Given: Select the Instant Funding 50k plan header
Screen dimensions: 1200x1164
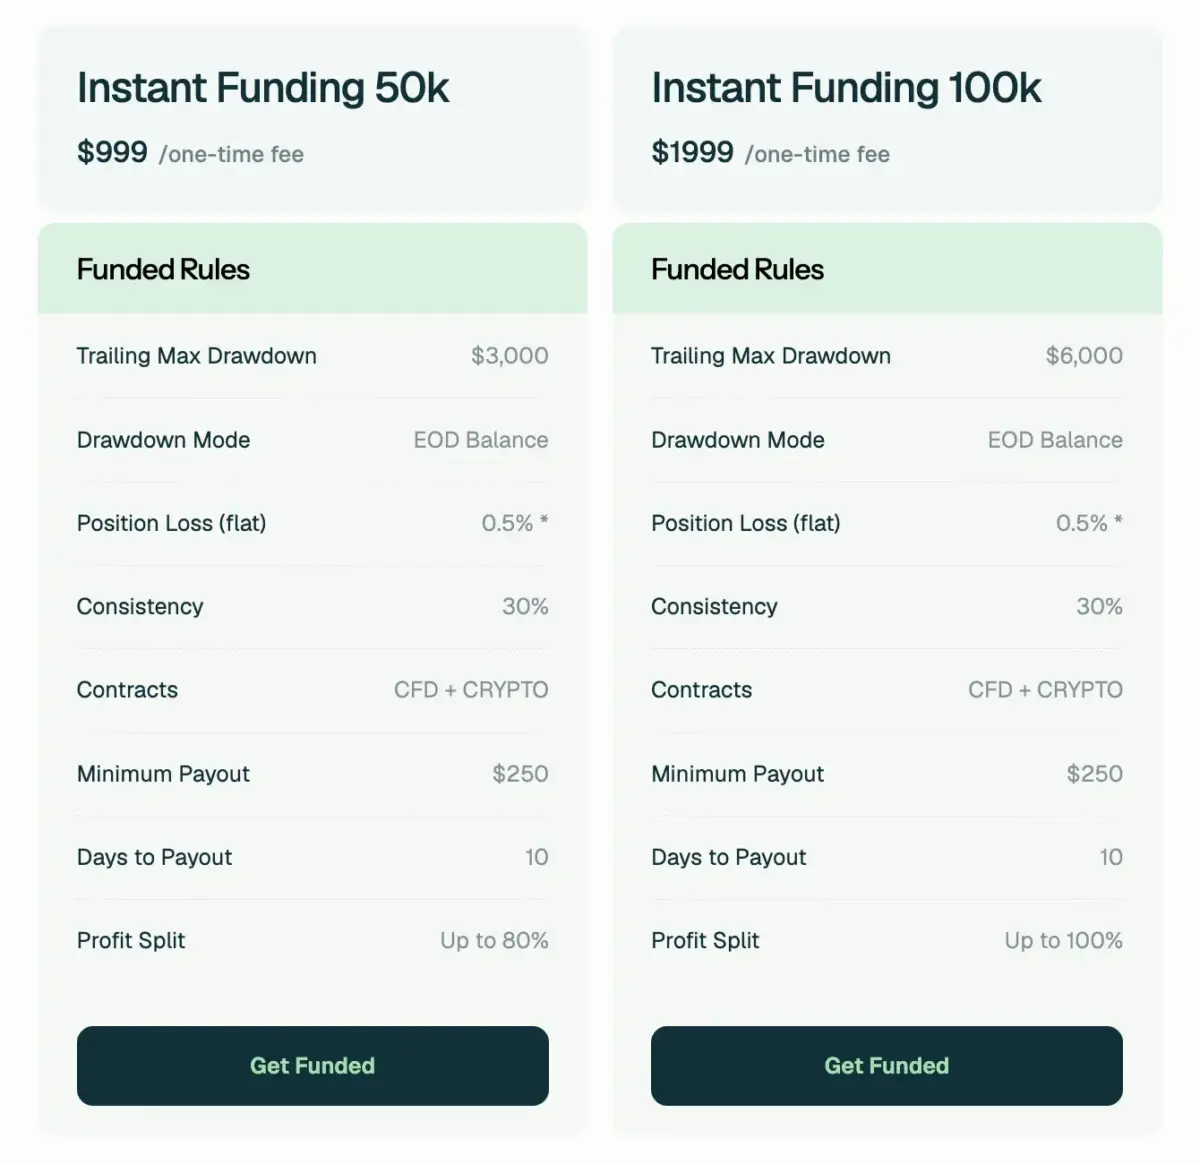Looking at the screenshot, I should tap(264, 88).
